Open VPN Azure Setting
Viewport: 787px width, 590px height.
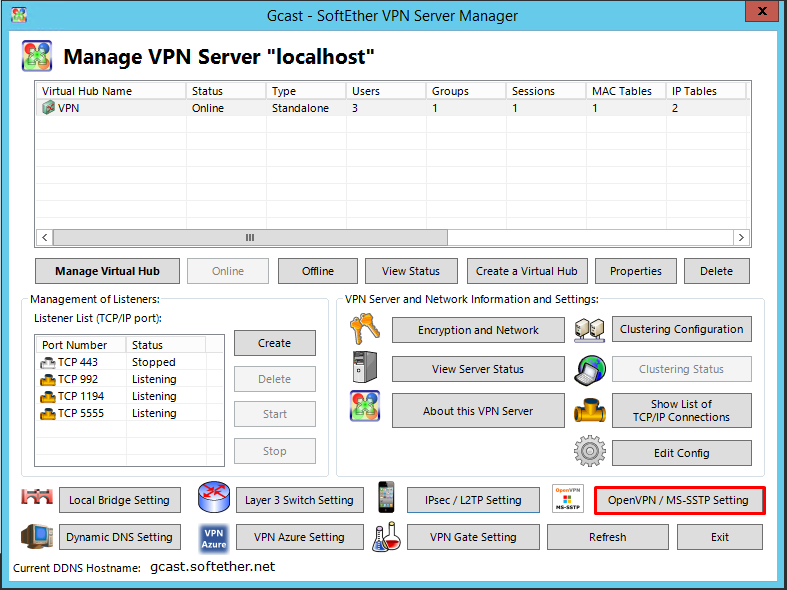click(x=300, y=537)
